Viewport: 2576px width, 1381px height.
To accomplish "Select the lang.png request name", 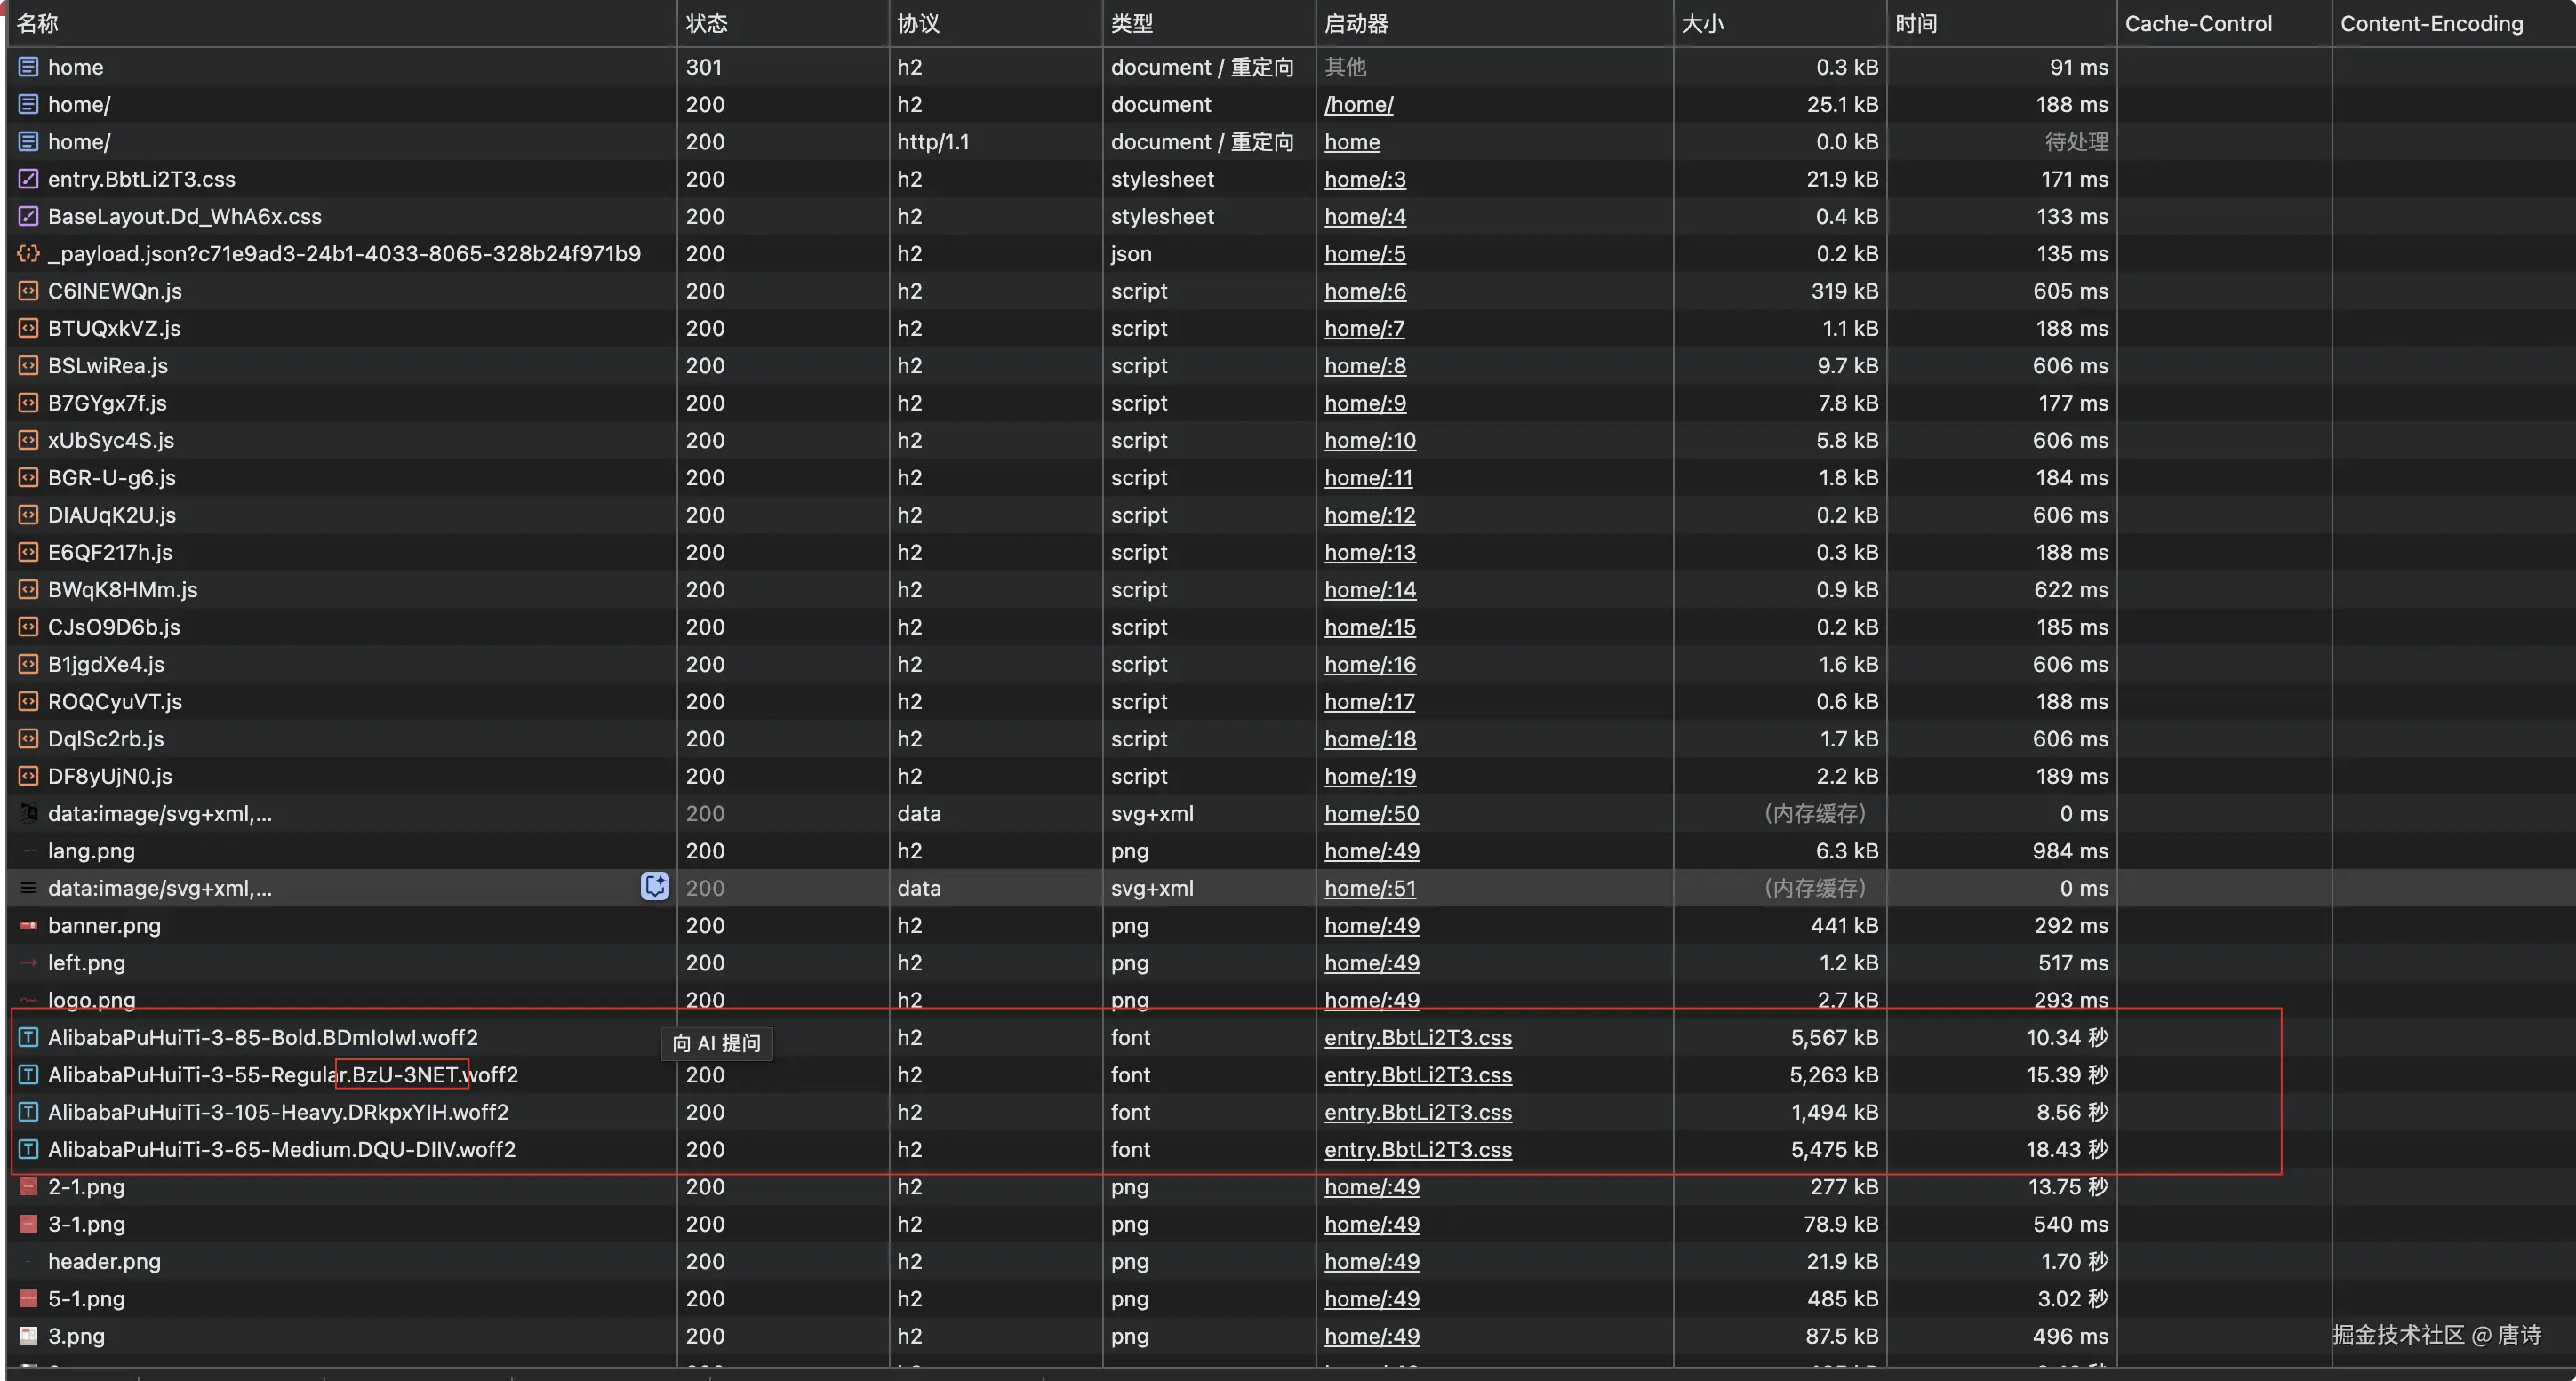I will [x=91, y=851].
